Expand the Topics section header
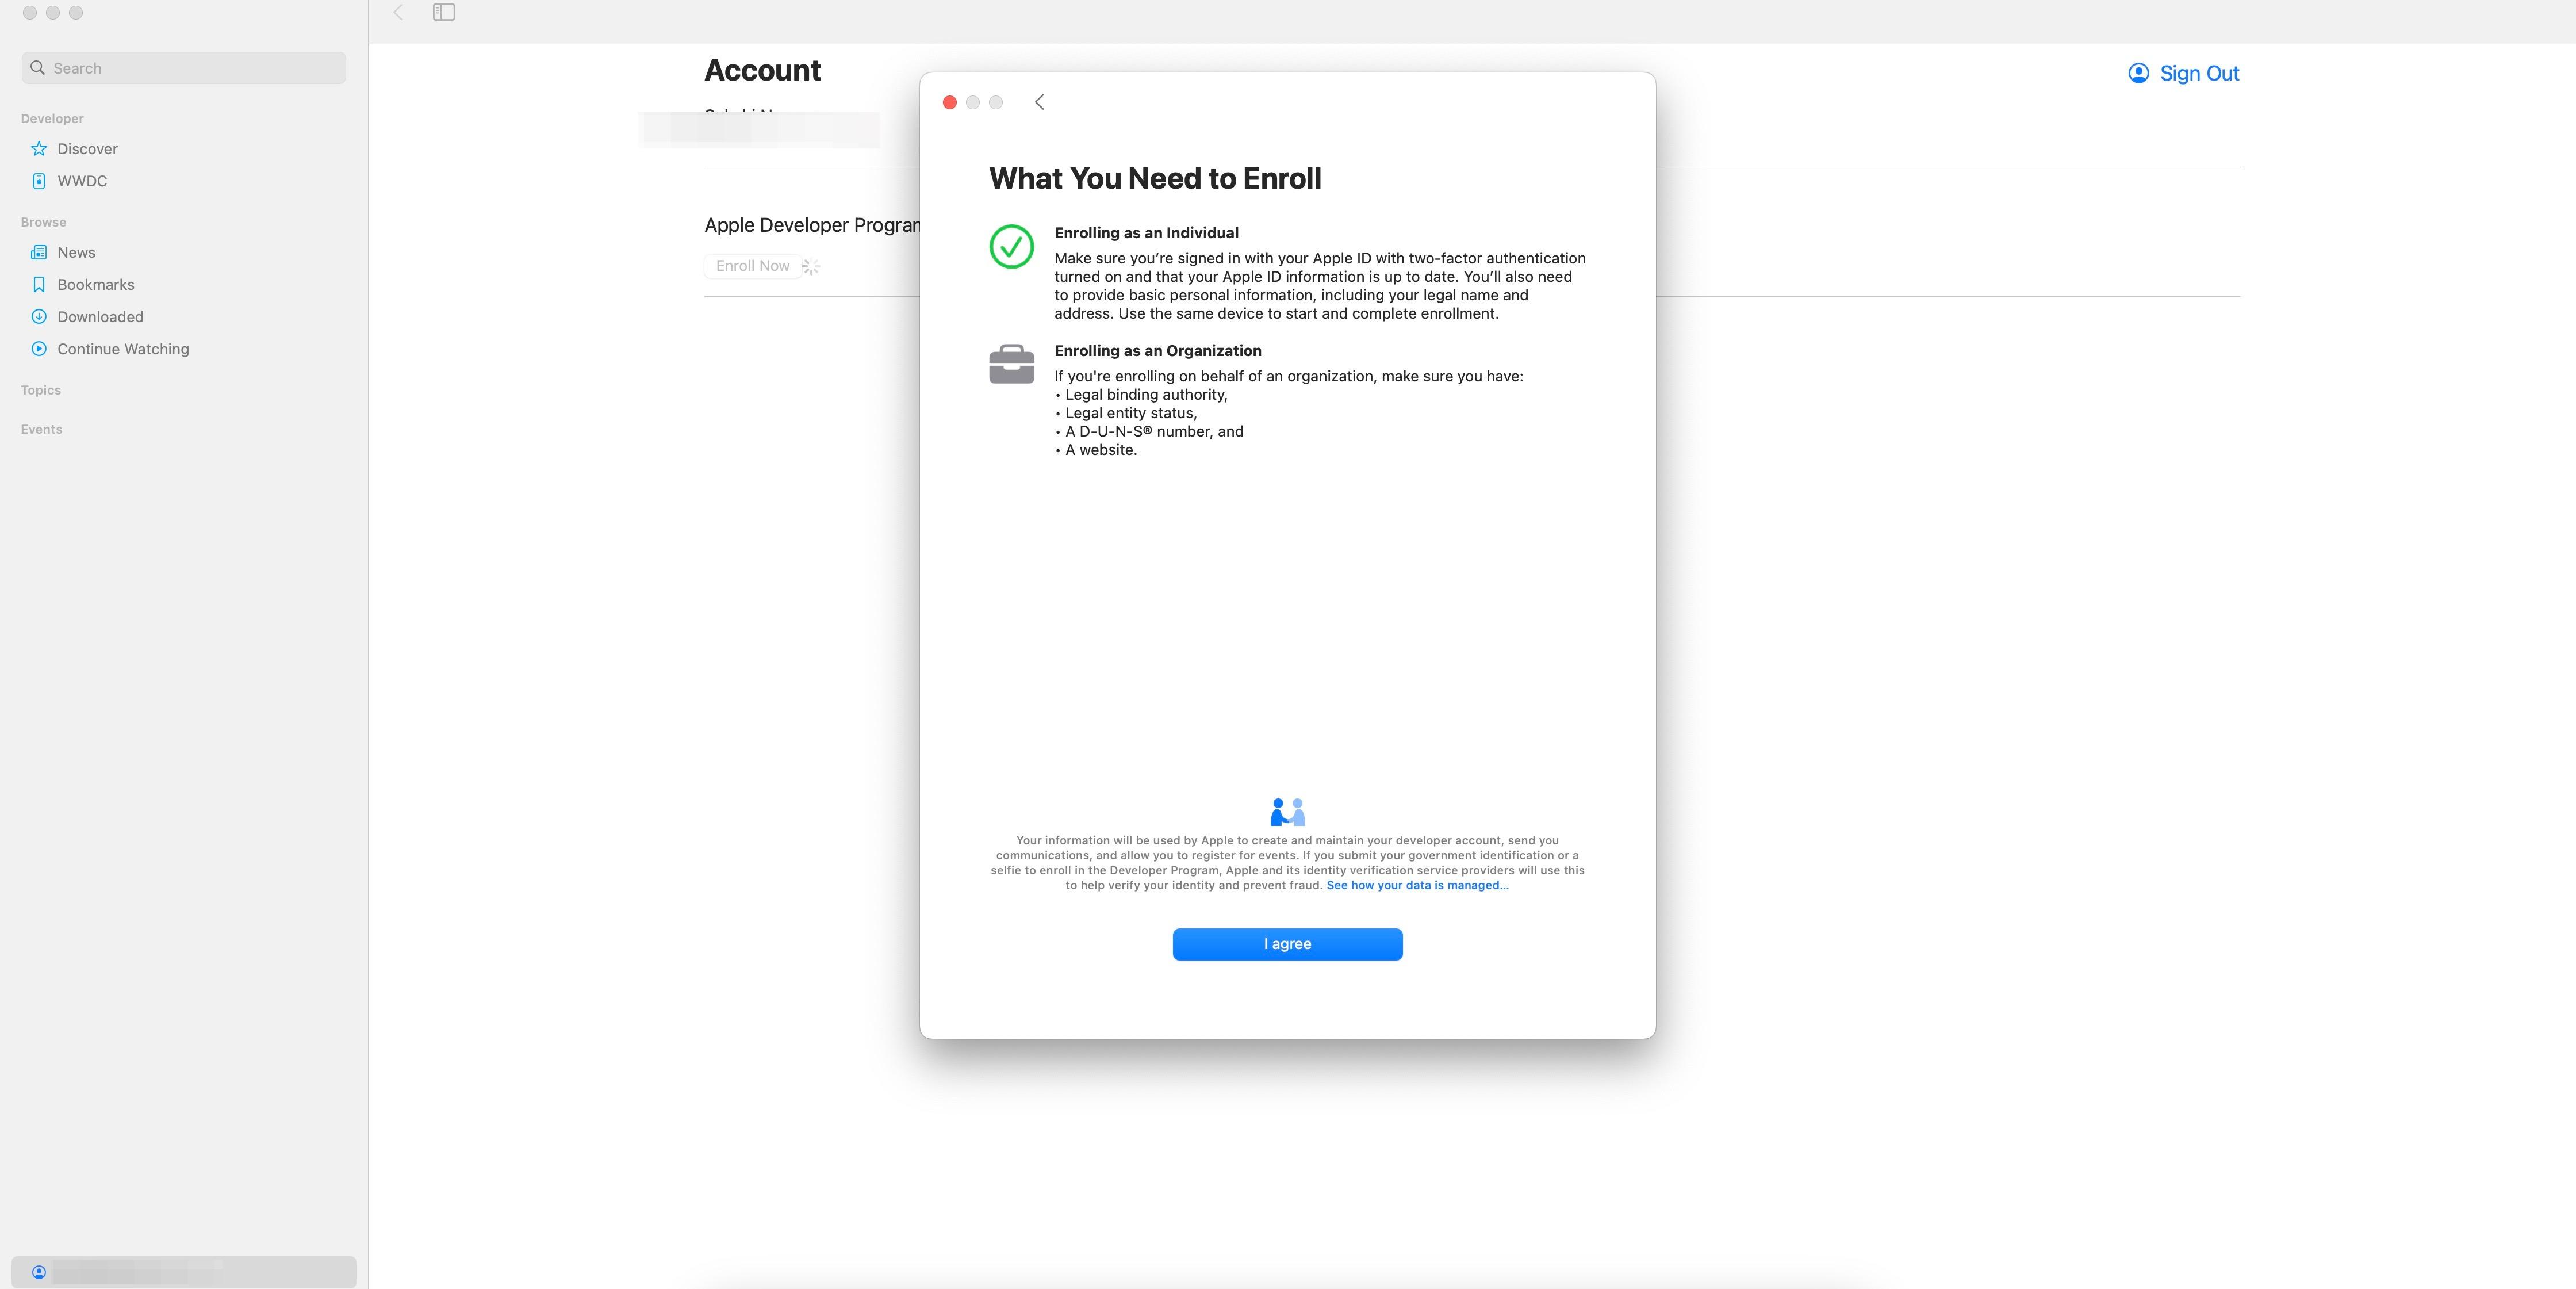 [41, 390]
